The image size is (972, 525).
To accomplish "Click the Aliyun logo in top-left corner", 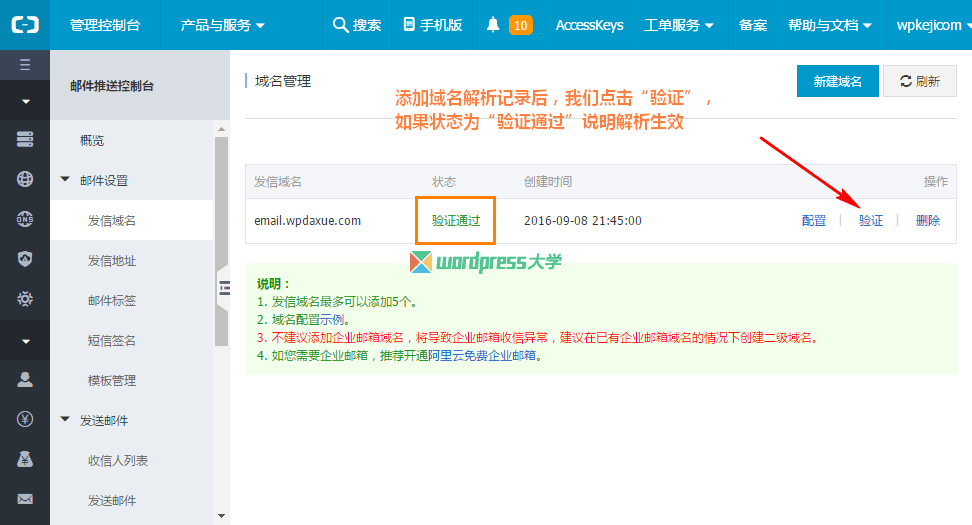I will point(25,25).
